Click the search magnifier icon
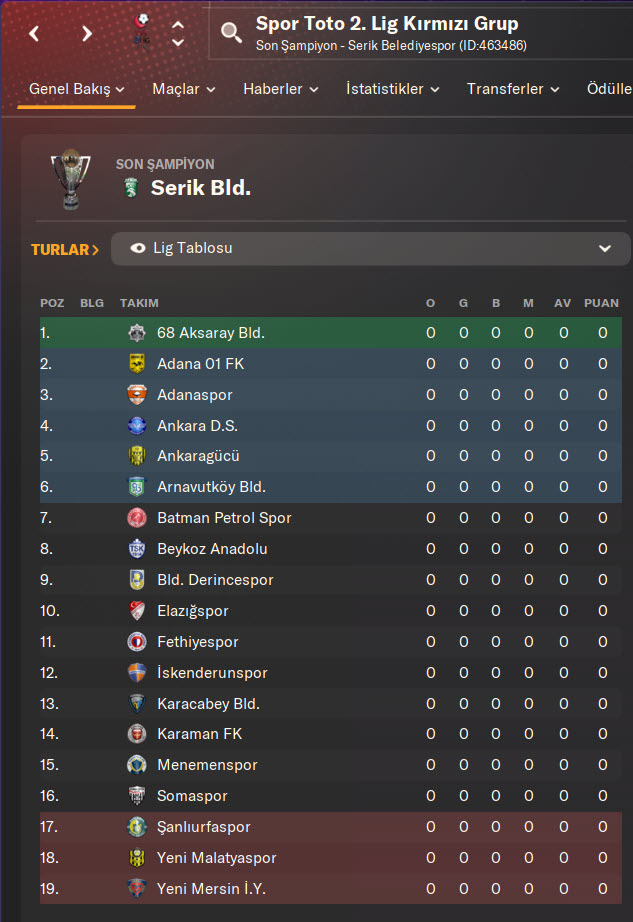Viewport: 633px width, 922px height. (231, 33)
